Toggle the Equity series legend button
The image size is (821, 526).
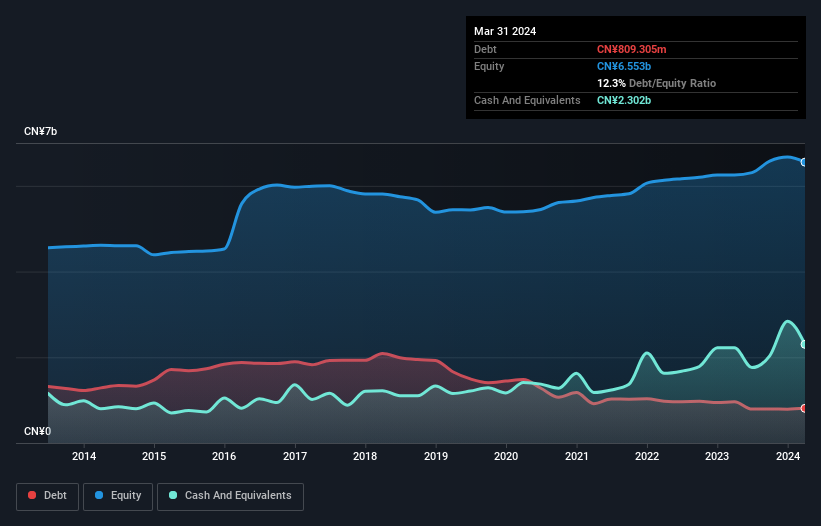[118, 496]
